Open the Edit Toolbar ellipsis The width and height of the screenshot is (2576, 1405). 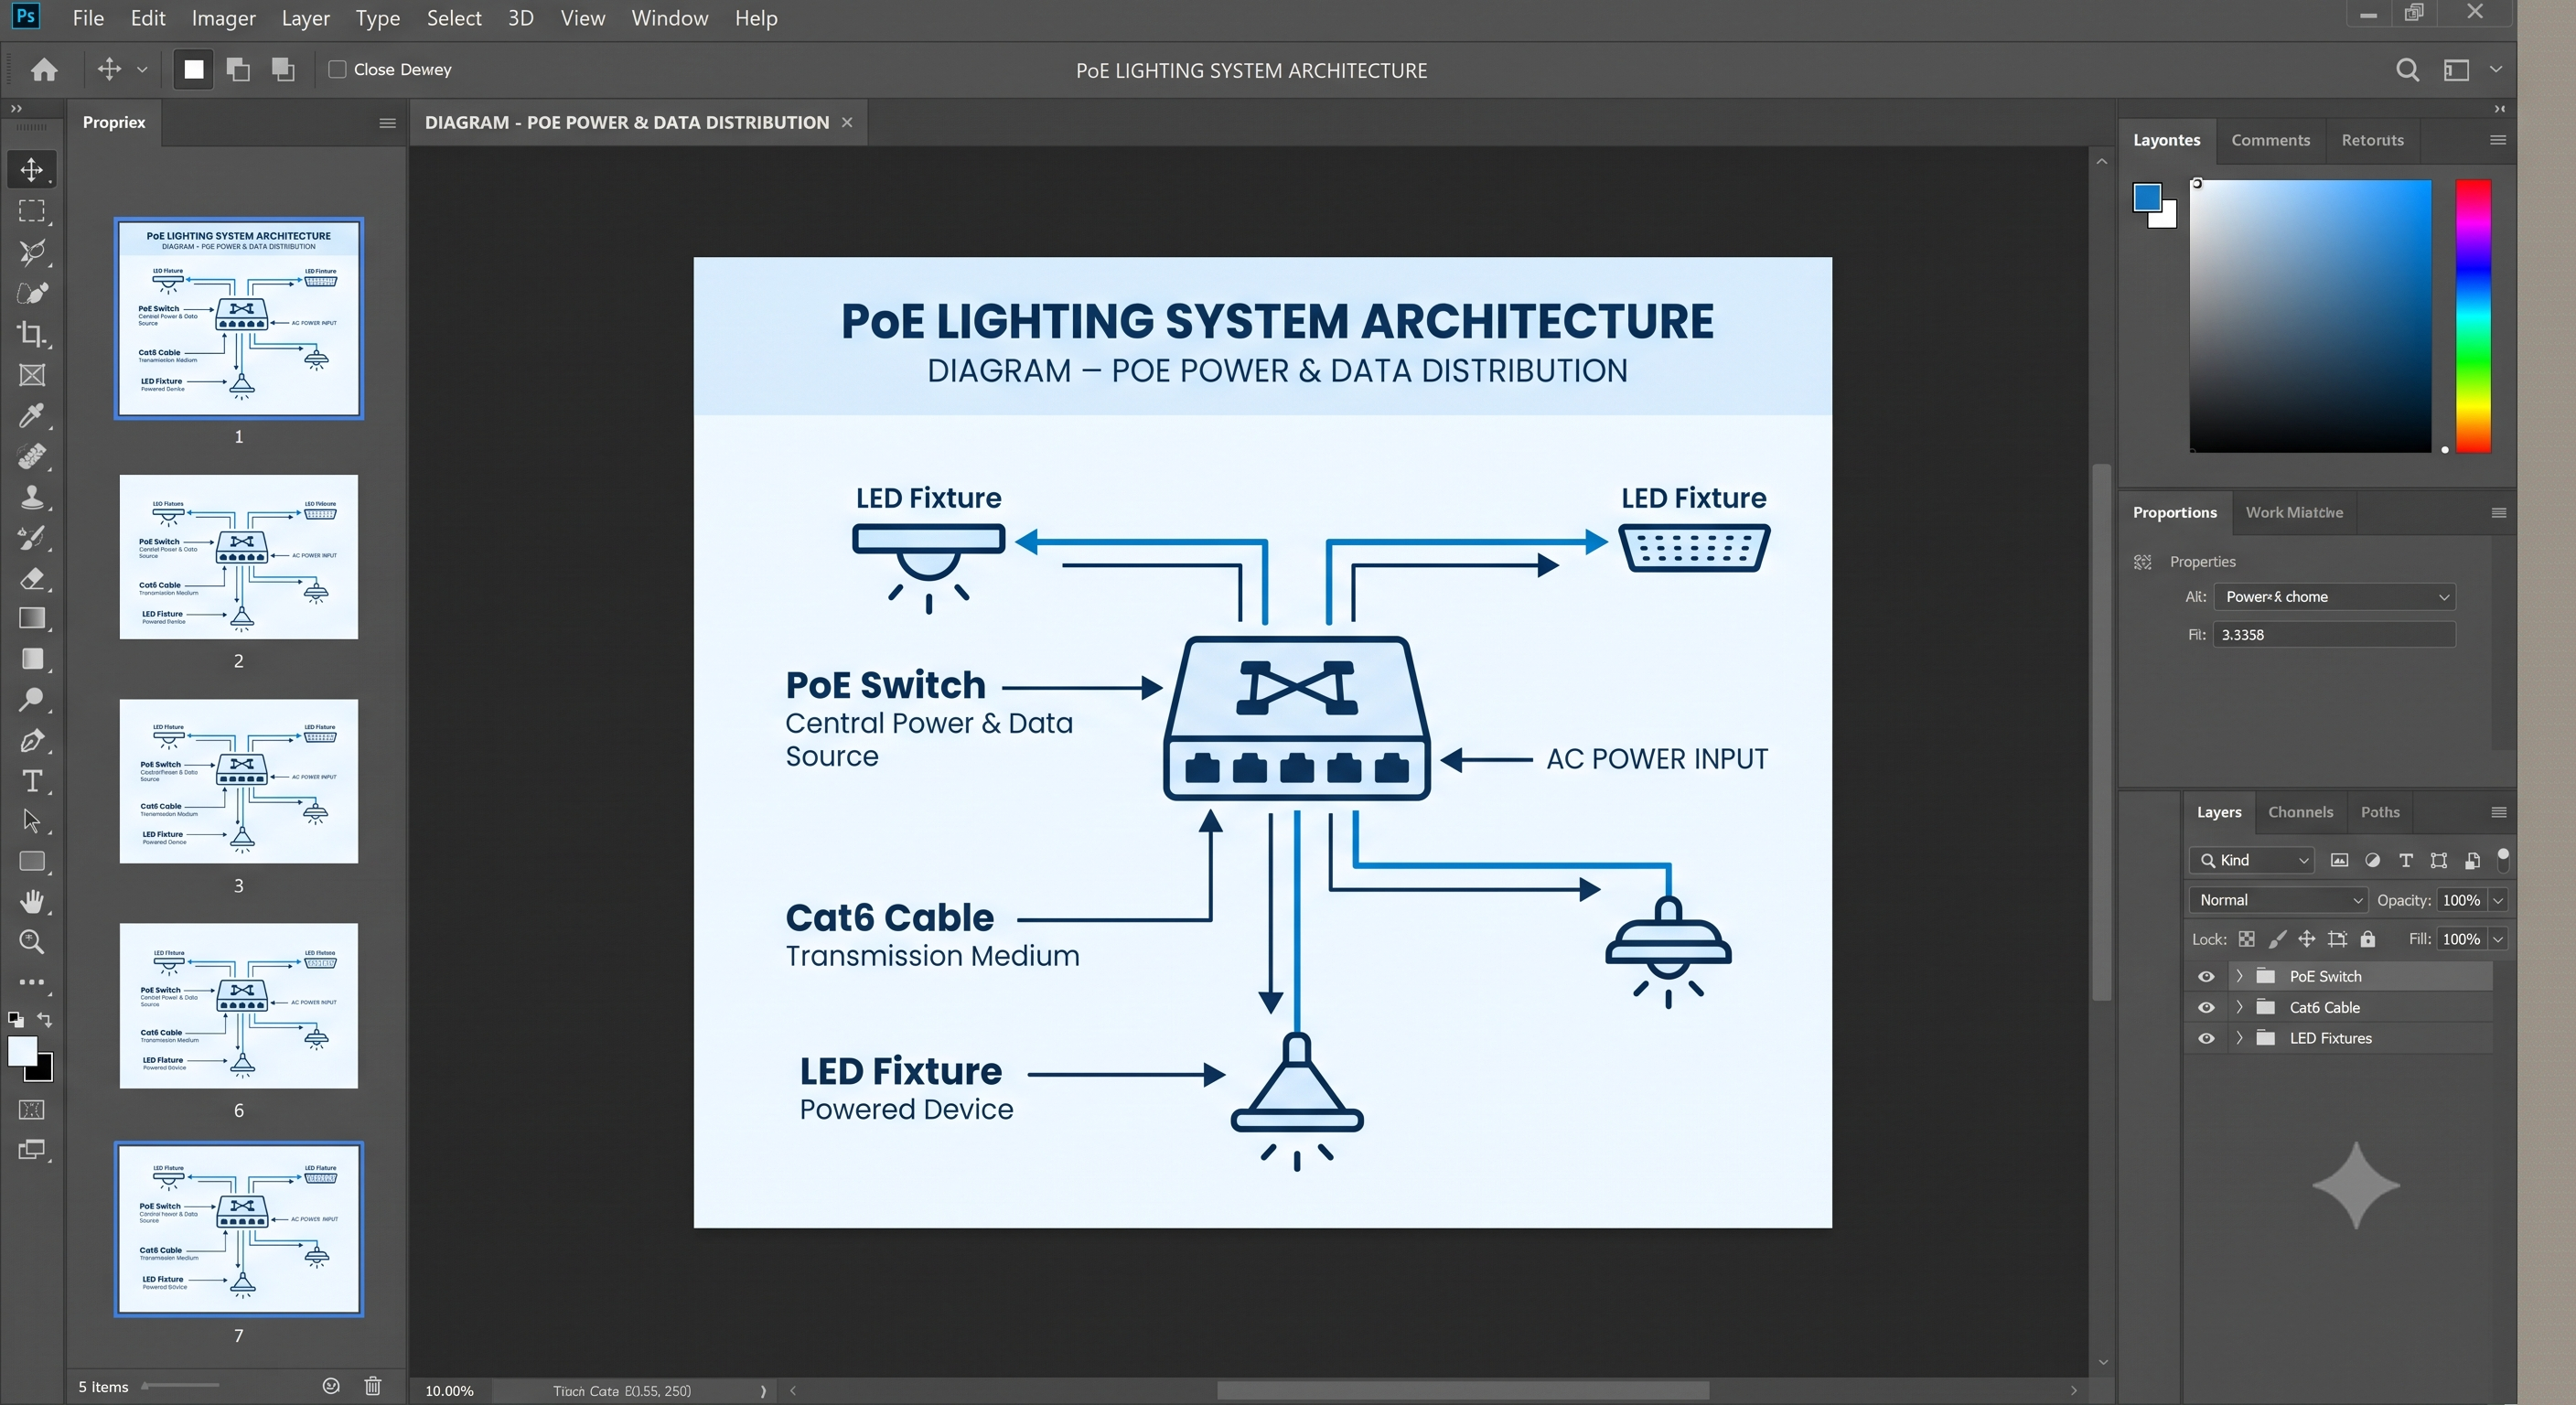tap(32, 983)
